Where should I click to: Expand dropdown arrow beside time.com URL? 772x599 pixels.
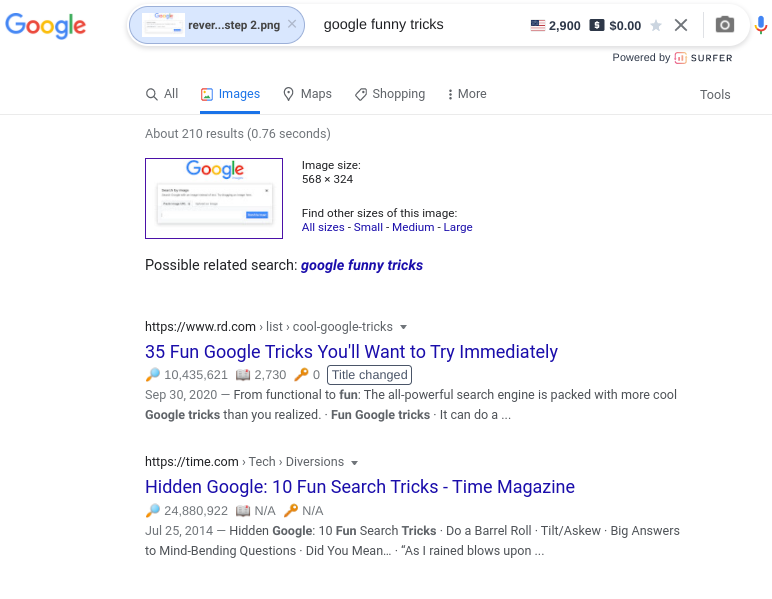pos(354,463)
